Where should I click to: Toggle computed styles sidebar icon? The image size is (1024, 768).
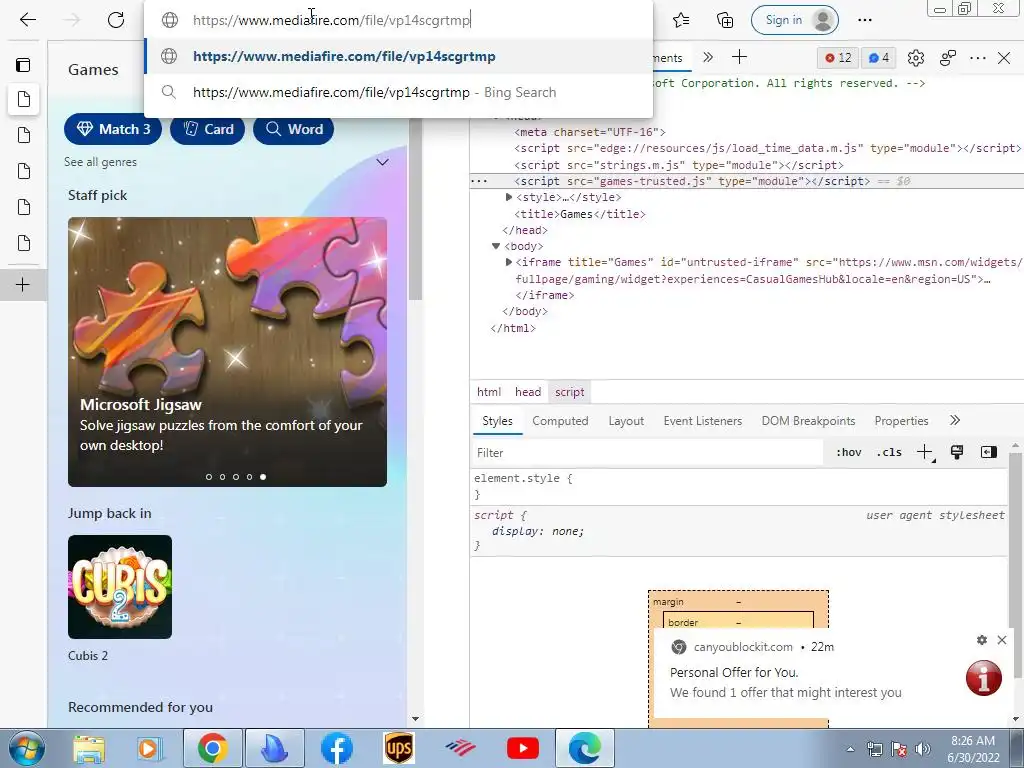pos(989,452)
